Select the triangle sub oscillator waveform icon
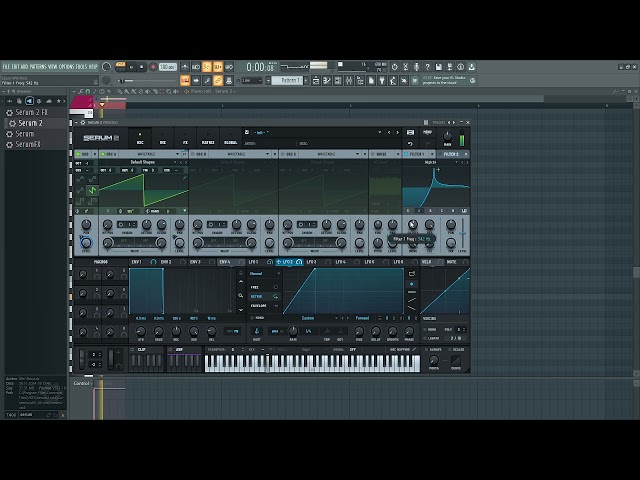 pyautogui.click(x=80, y=190)
